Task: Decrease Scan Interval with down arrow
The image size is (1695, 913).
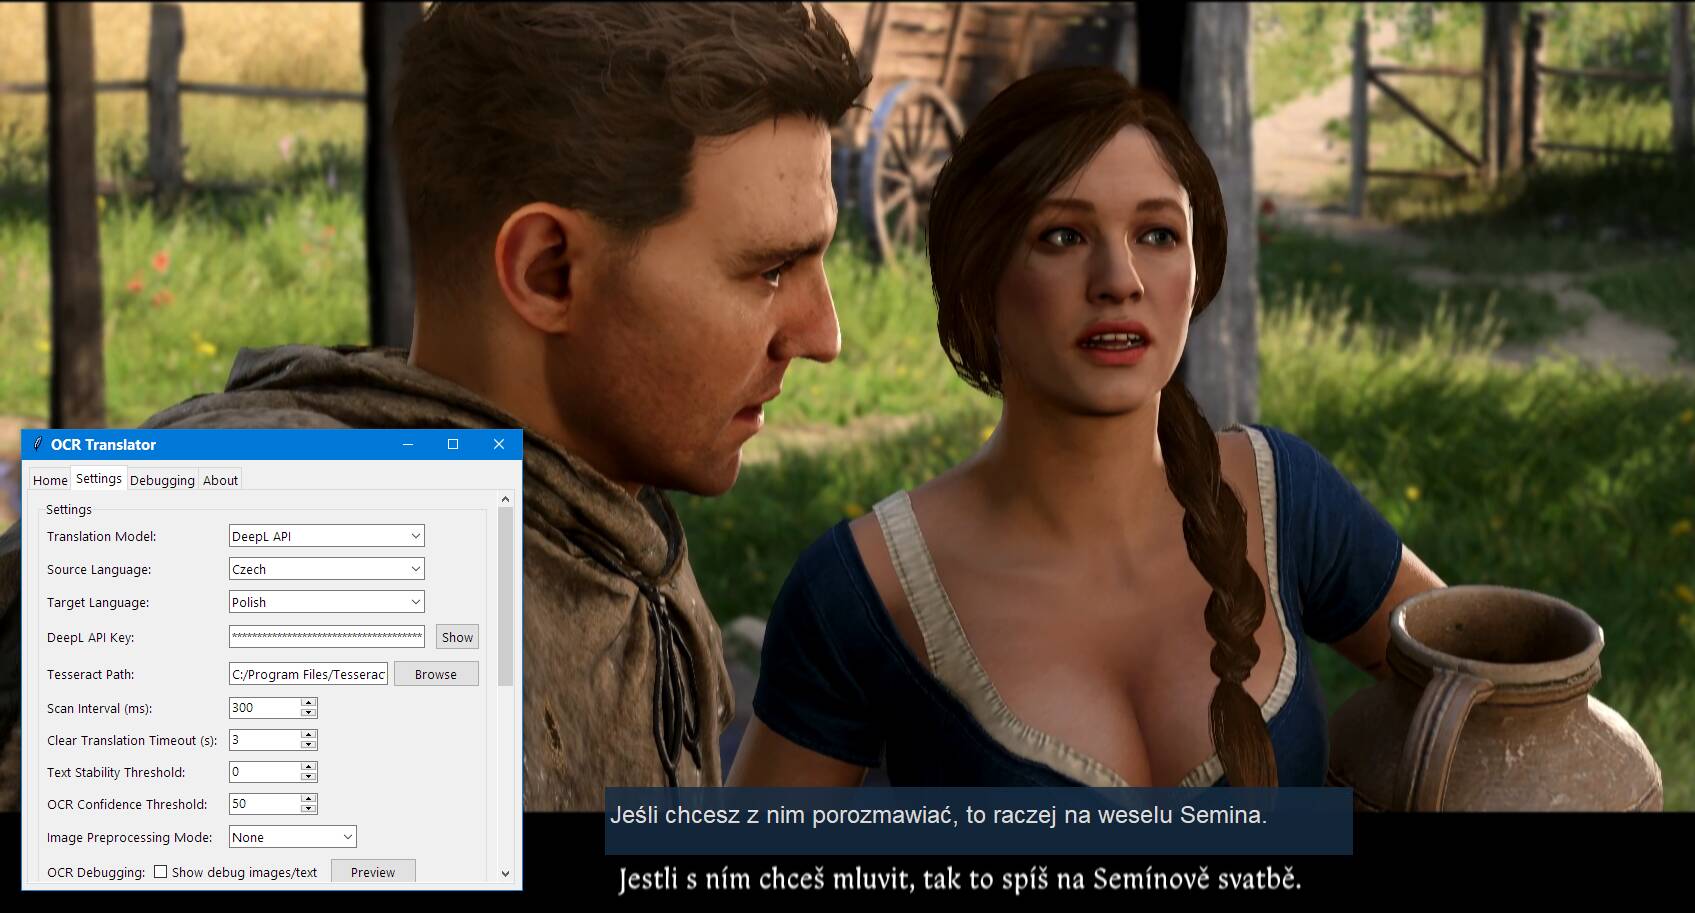Action: coord(309,713)
